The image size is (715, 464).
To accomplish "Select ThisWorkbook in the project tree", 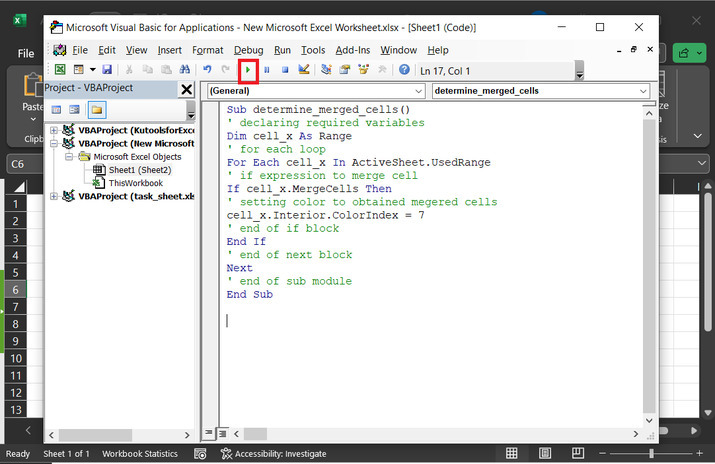I will point(135,183).
